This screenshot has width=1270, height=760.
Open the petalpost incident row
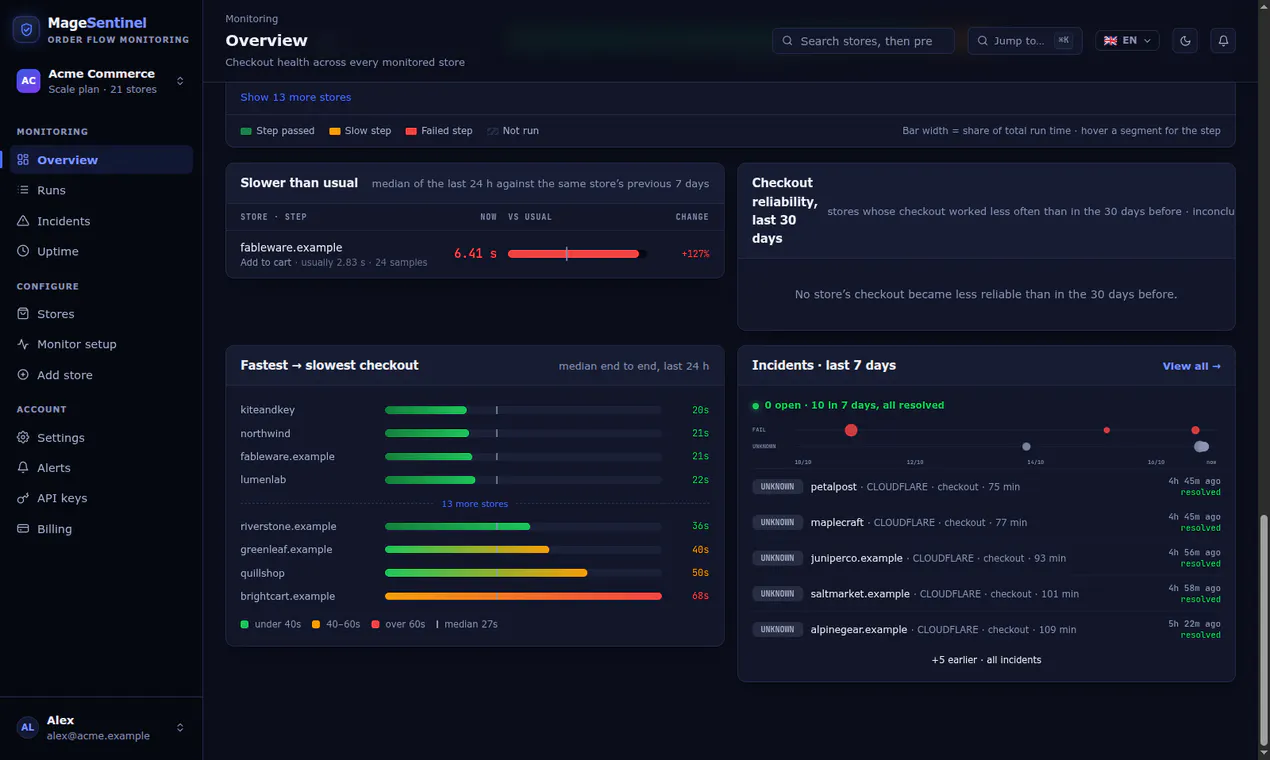986,487
